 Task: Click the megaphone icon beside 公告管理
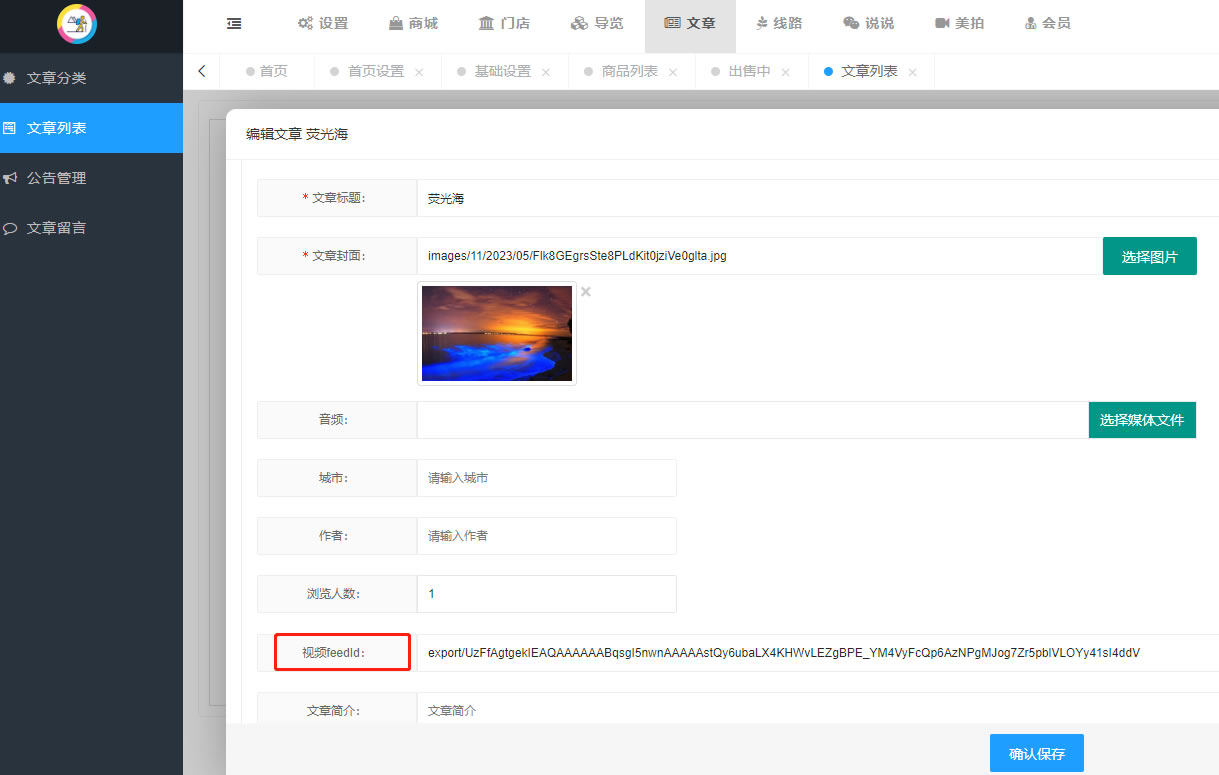[9, 178]
